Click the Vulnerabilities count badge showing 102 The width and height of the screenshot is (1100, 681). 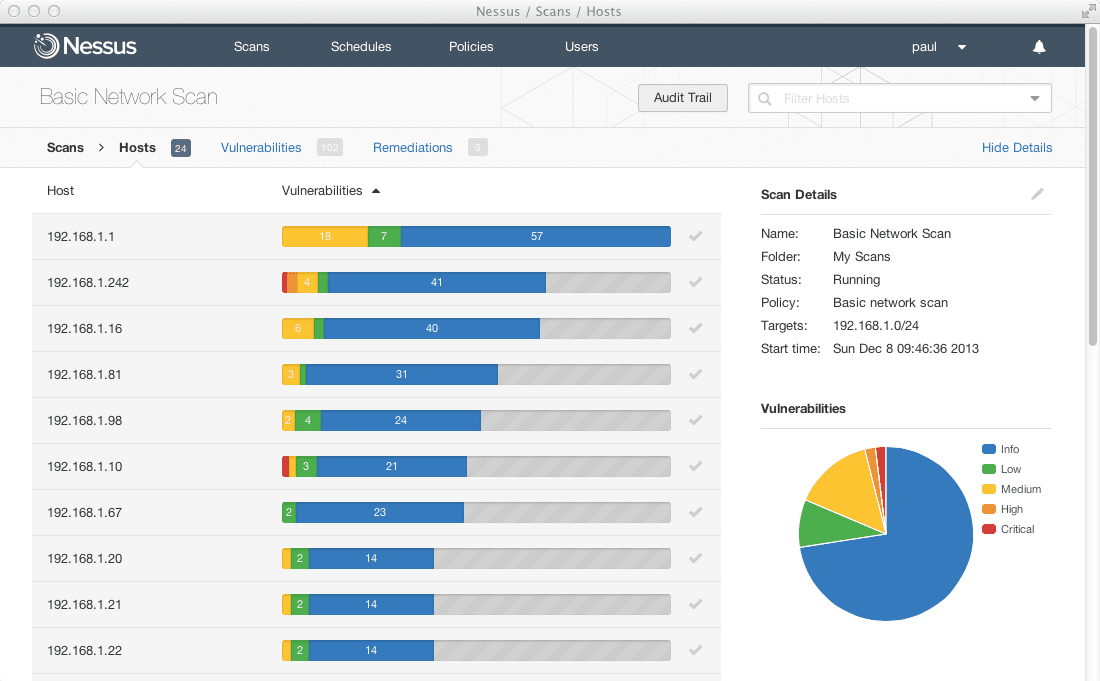tap(329, 147)
